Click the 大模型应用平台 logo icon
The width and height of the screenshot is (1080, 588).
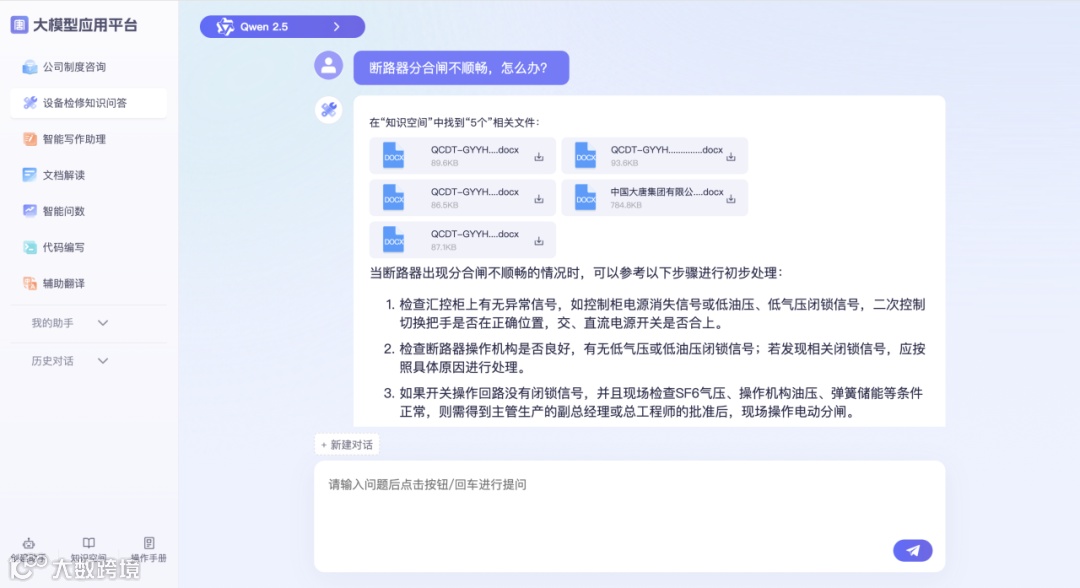[19, 25]
